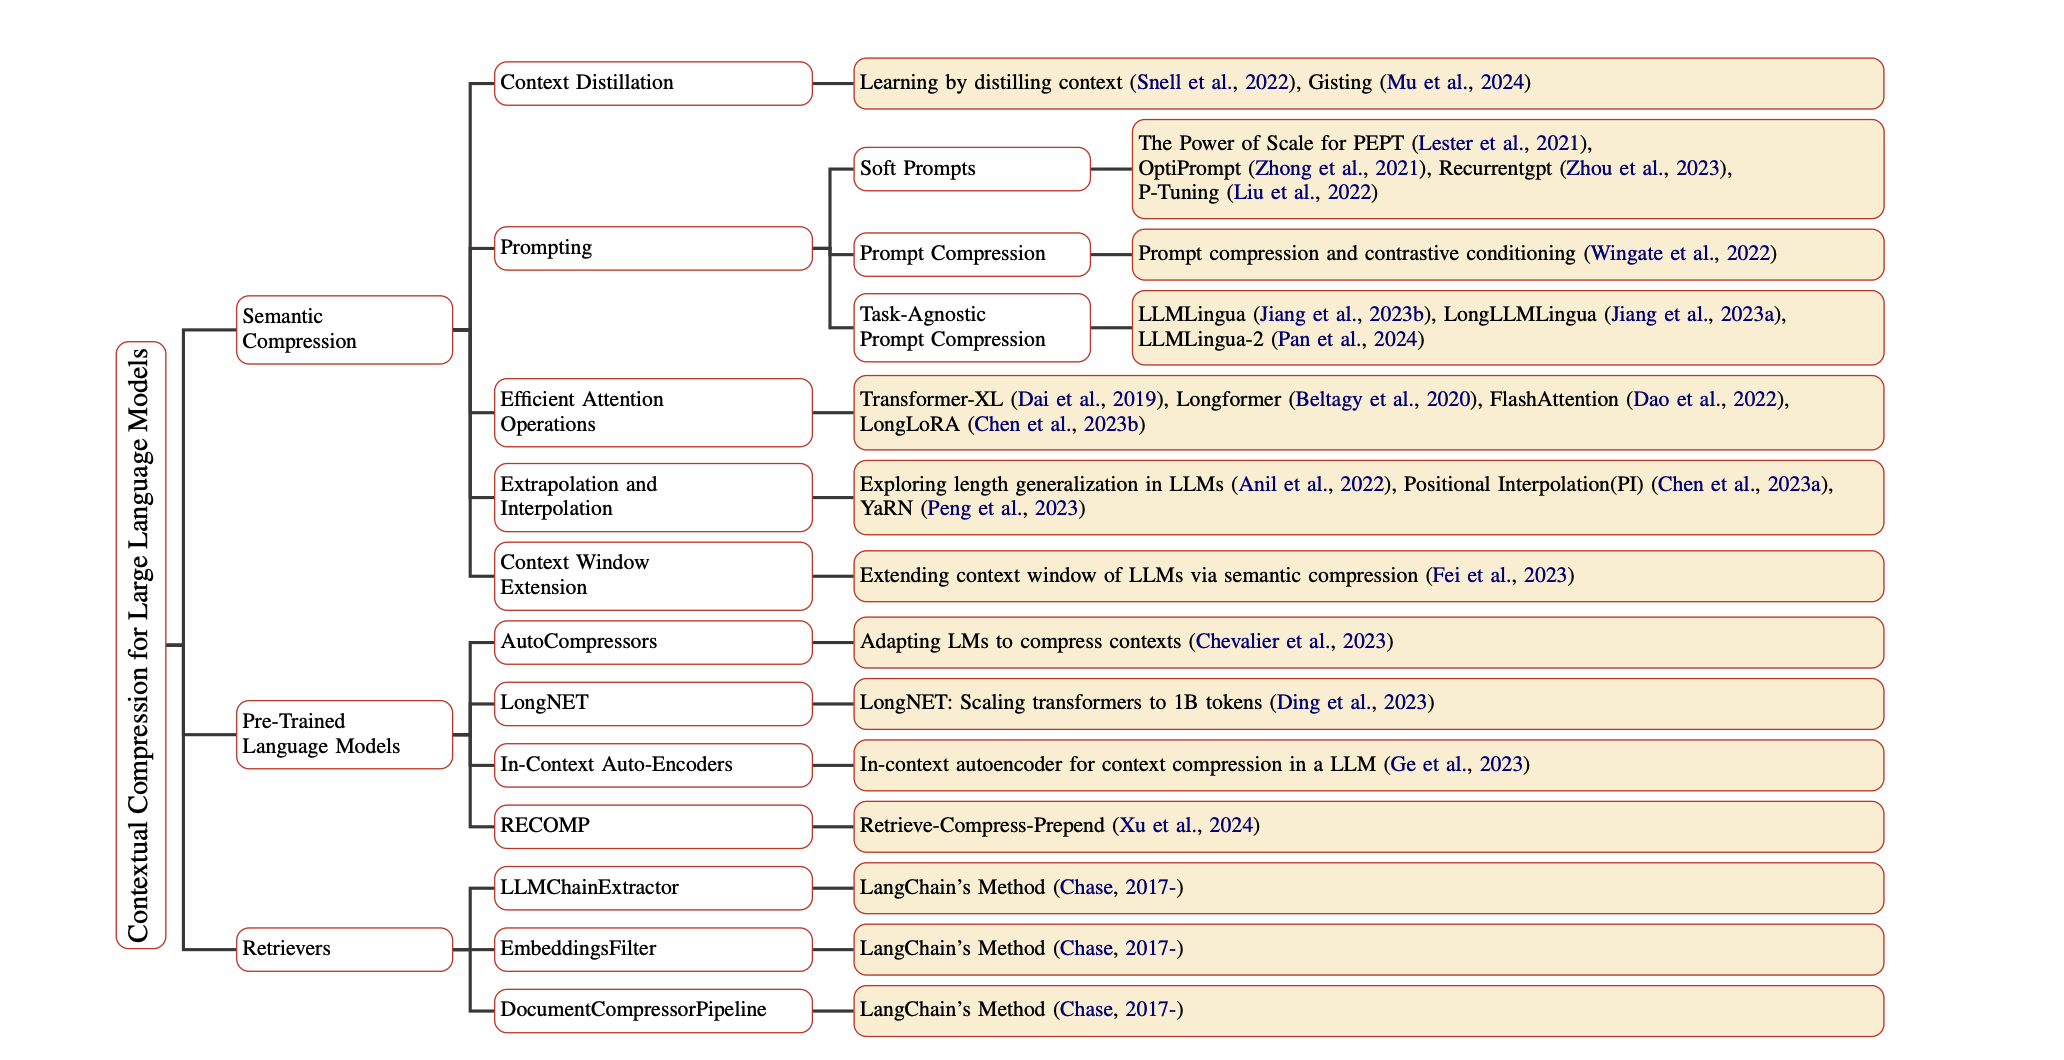
Task: Click the word 'LongLoRA'
Action: 910,425
